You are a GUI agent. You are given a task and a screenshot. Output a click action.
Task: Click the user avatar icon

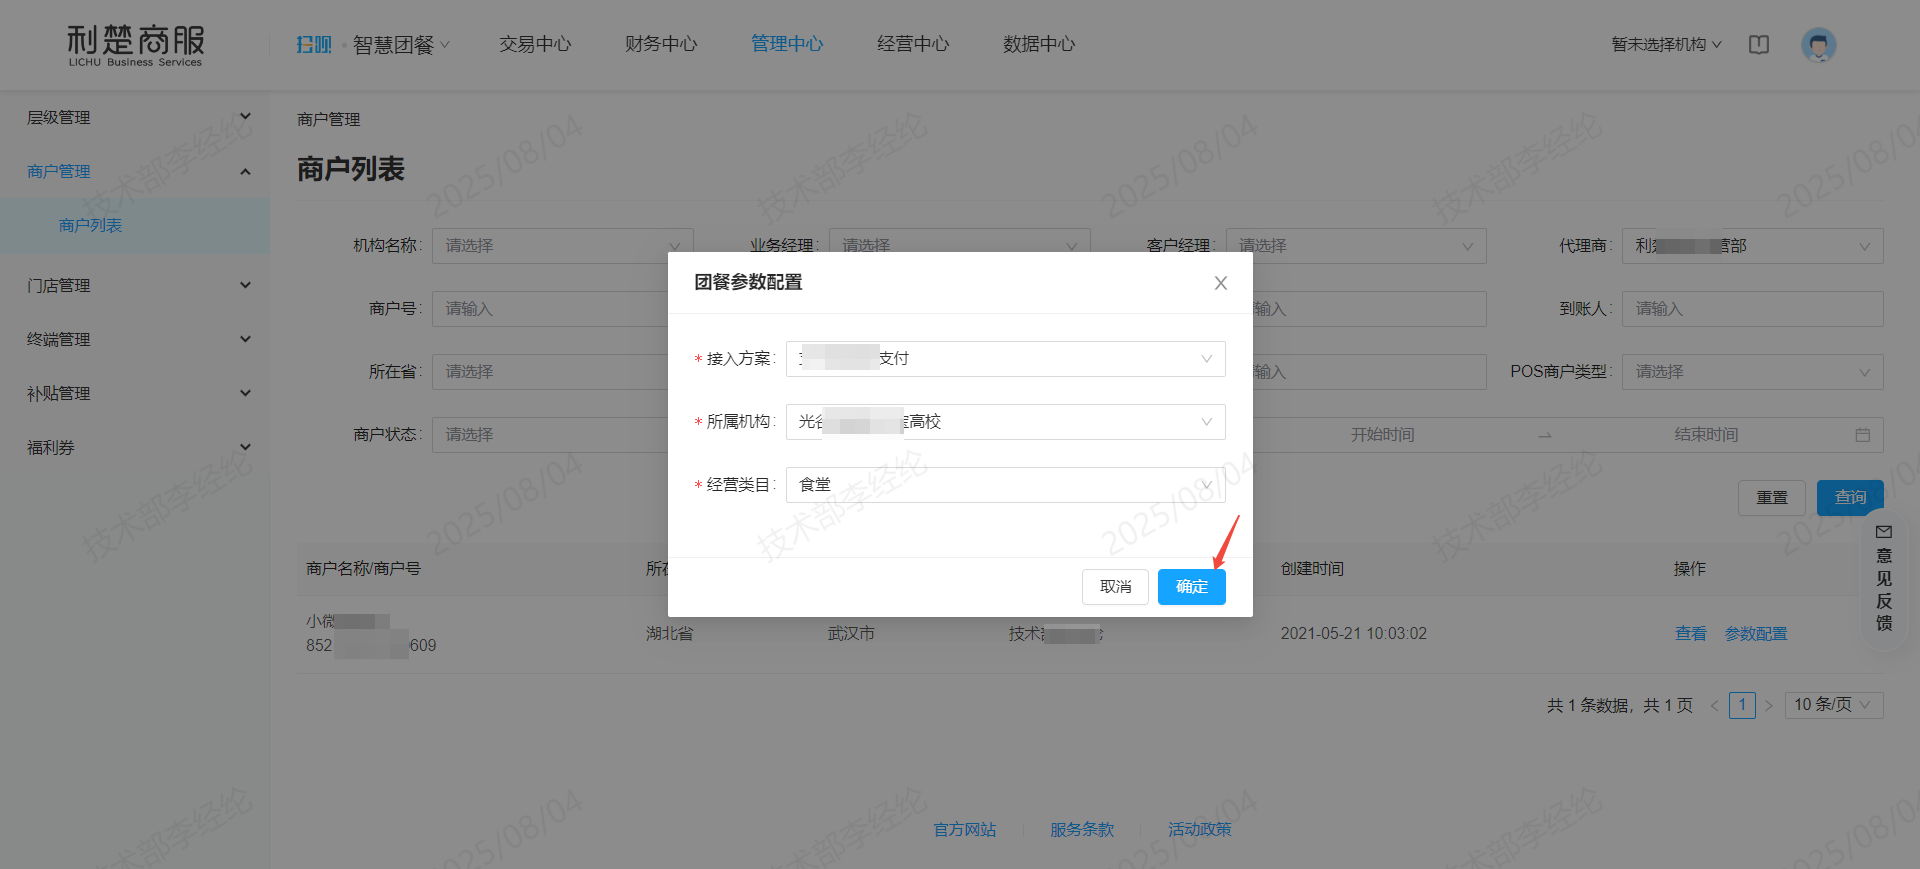pyautogui.click(x=1818, y=45)
